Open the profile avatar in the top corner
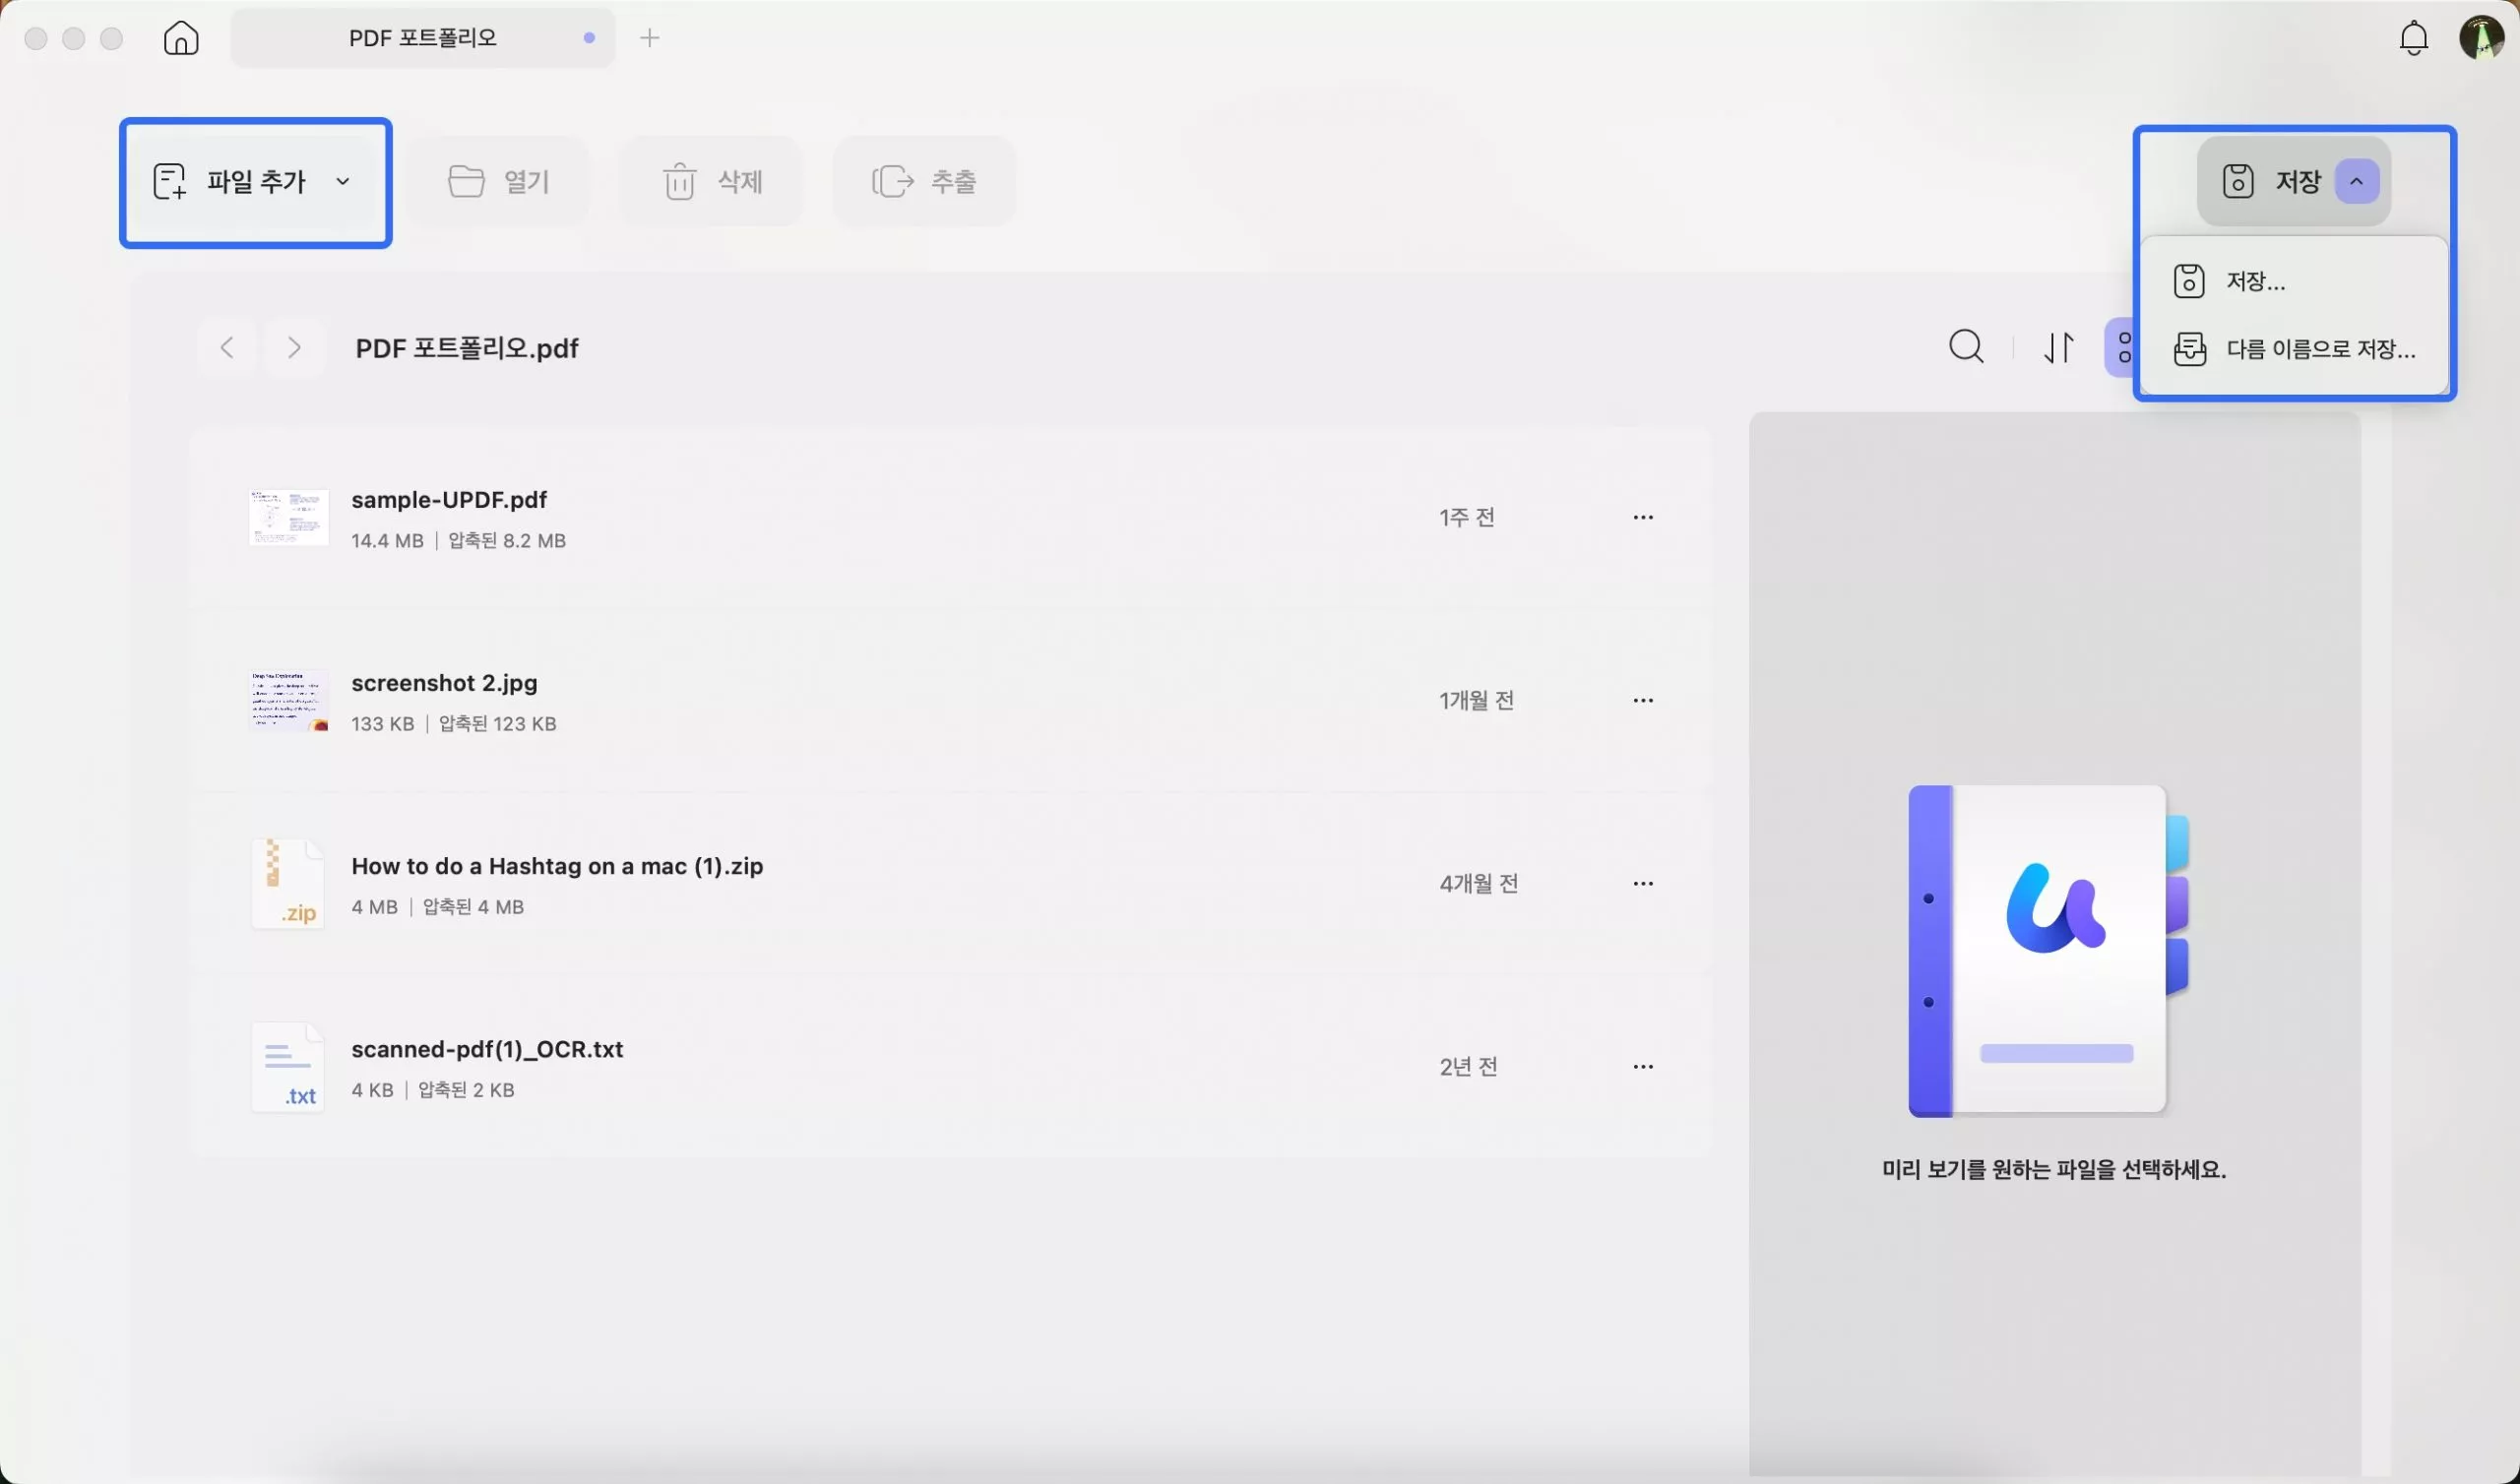 2483,38
